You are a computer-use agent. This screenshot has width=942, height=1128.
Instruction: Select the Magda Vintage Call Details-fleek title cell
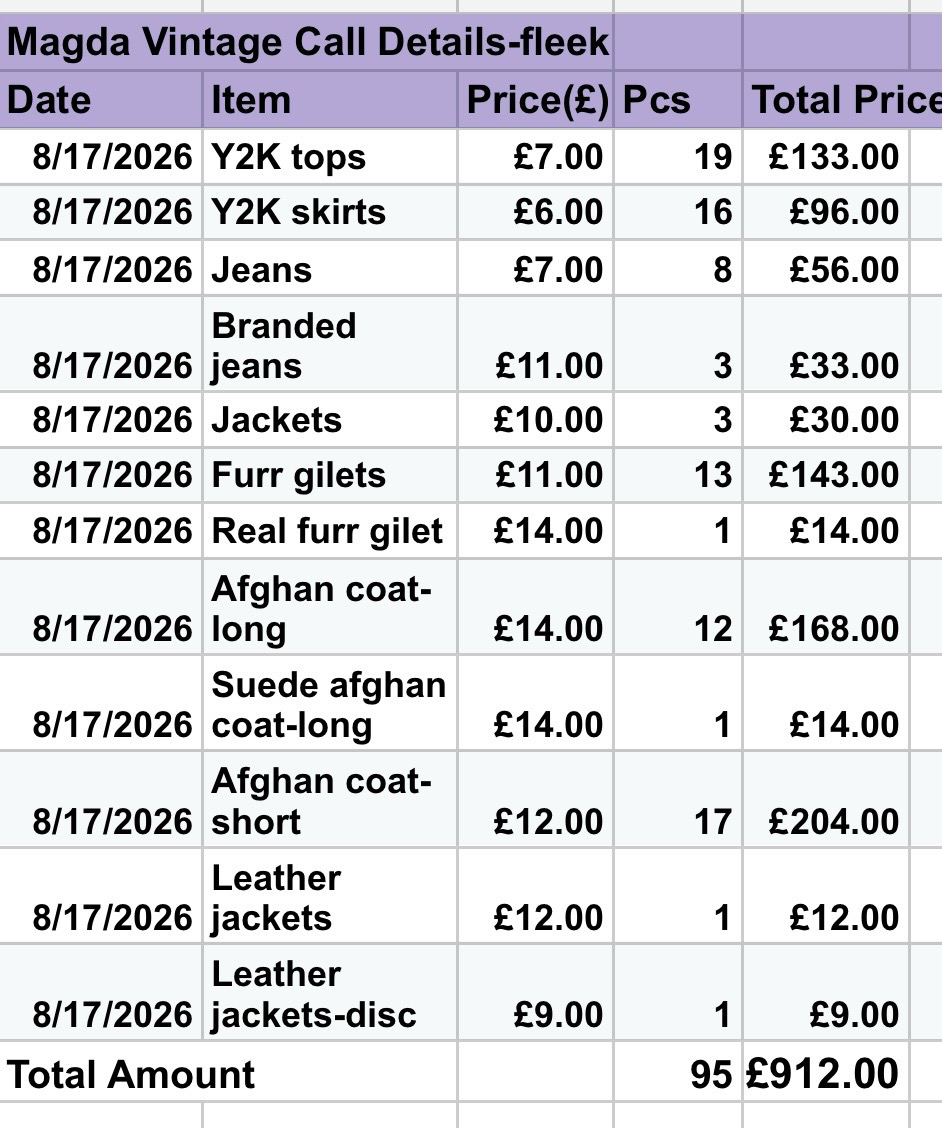pyautogui.click(x=307, y=42)
